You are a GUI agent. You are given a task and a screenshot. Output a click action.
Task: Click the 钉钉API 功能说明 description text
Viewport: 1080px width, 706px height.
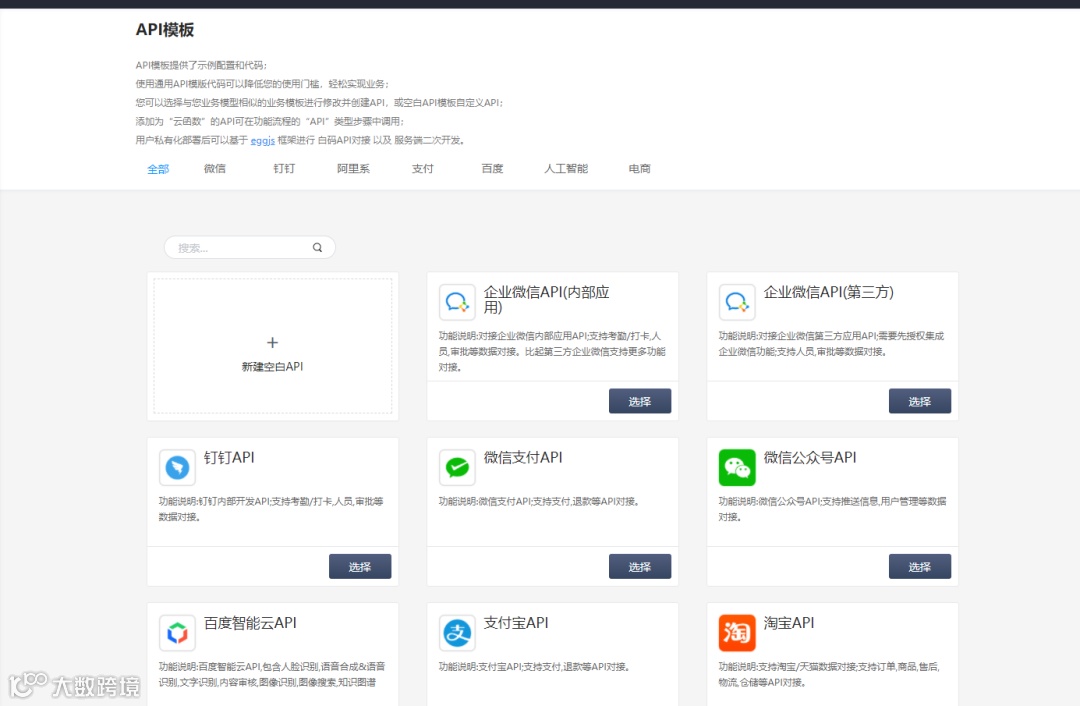tap(271, 509)
